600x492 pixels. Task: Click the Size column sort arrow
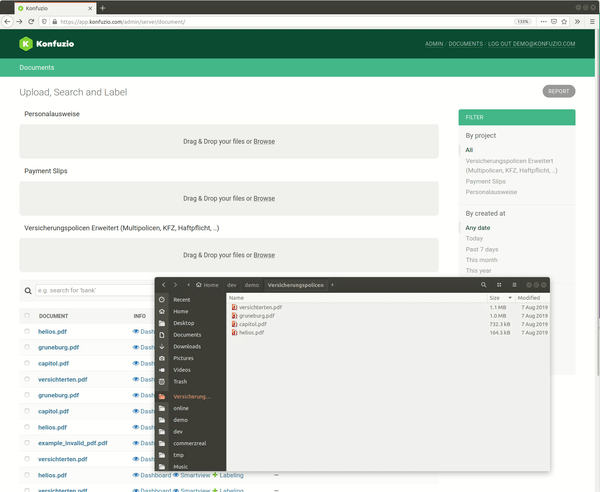click(510, 298)
